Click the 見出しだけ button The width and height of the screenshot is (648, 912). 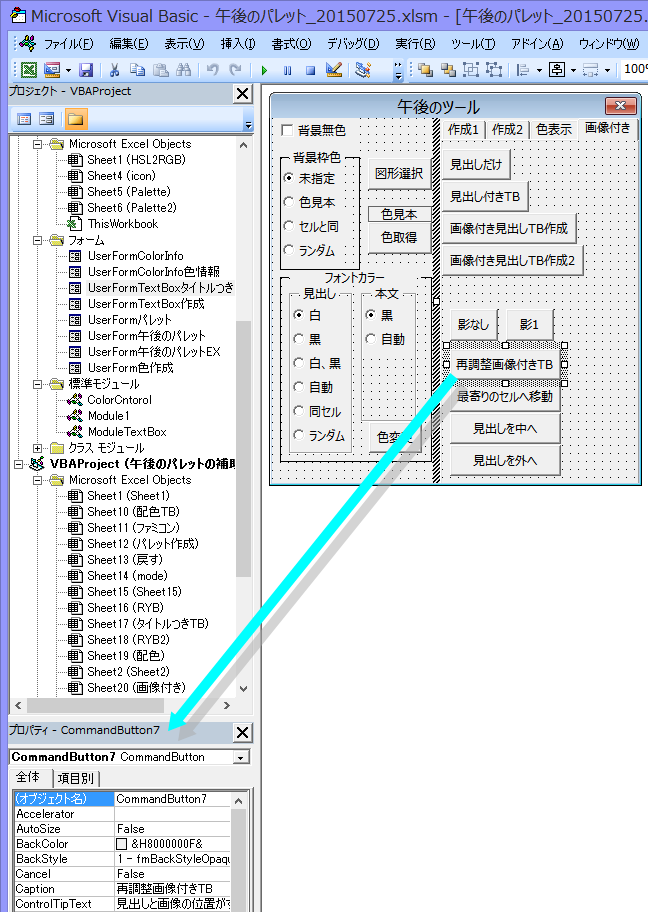tap(476, 165)
